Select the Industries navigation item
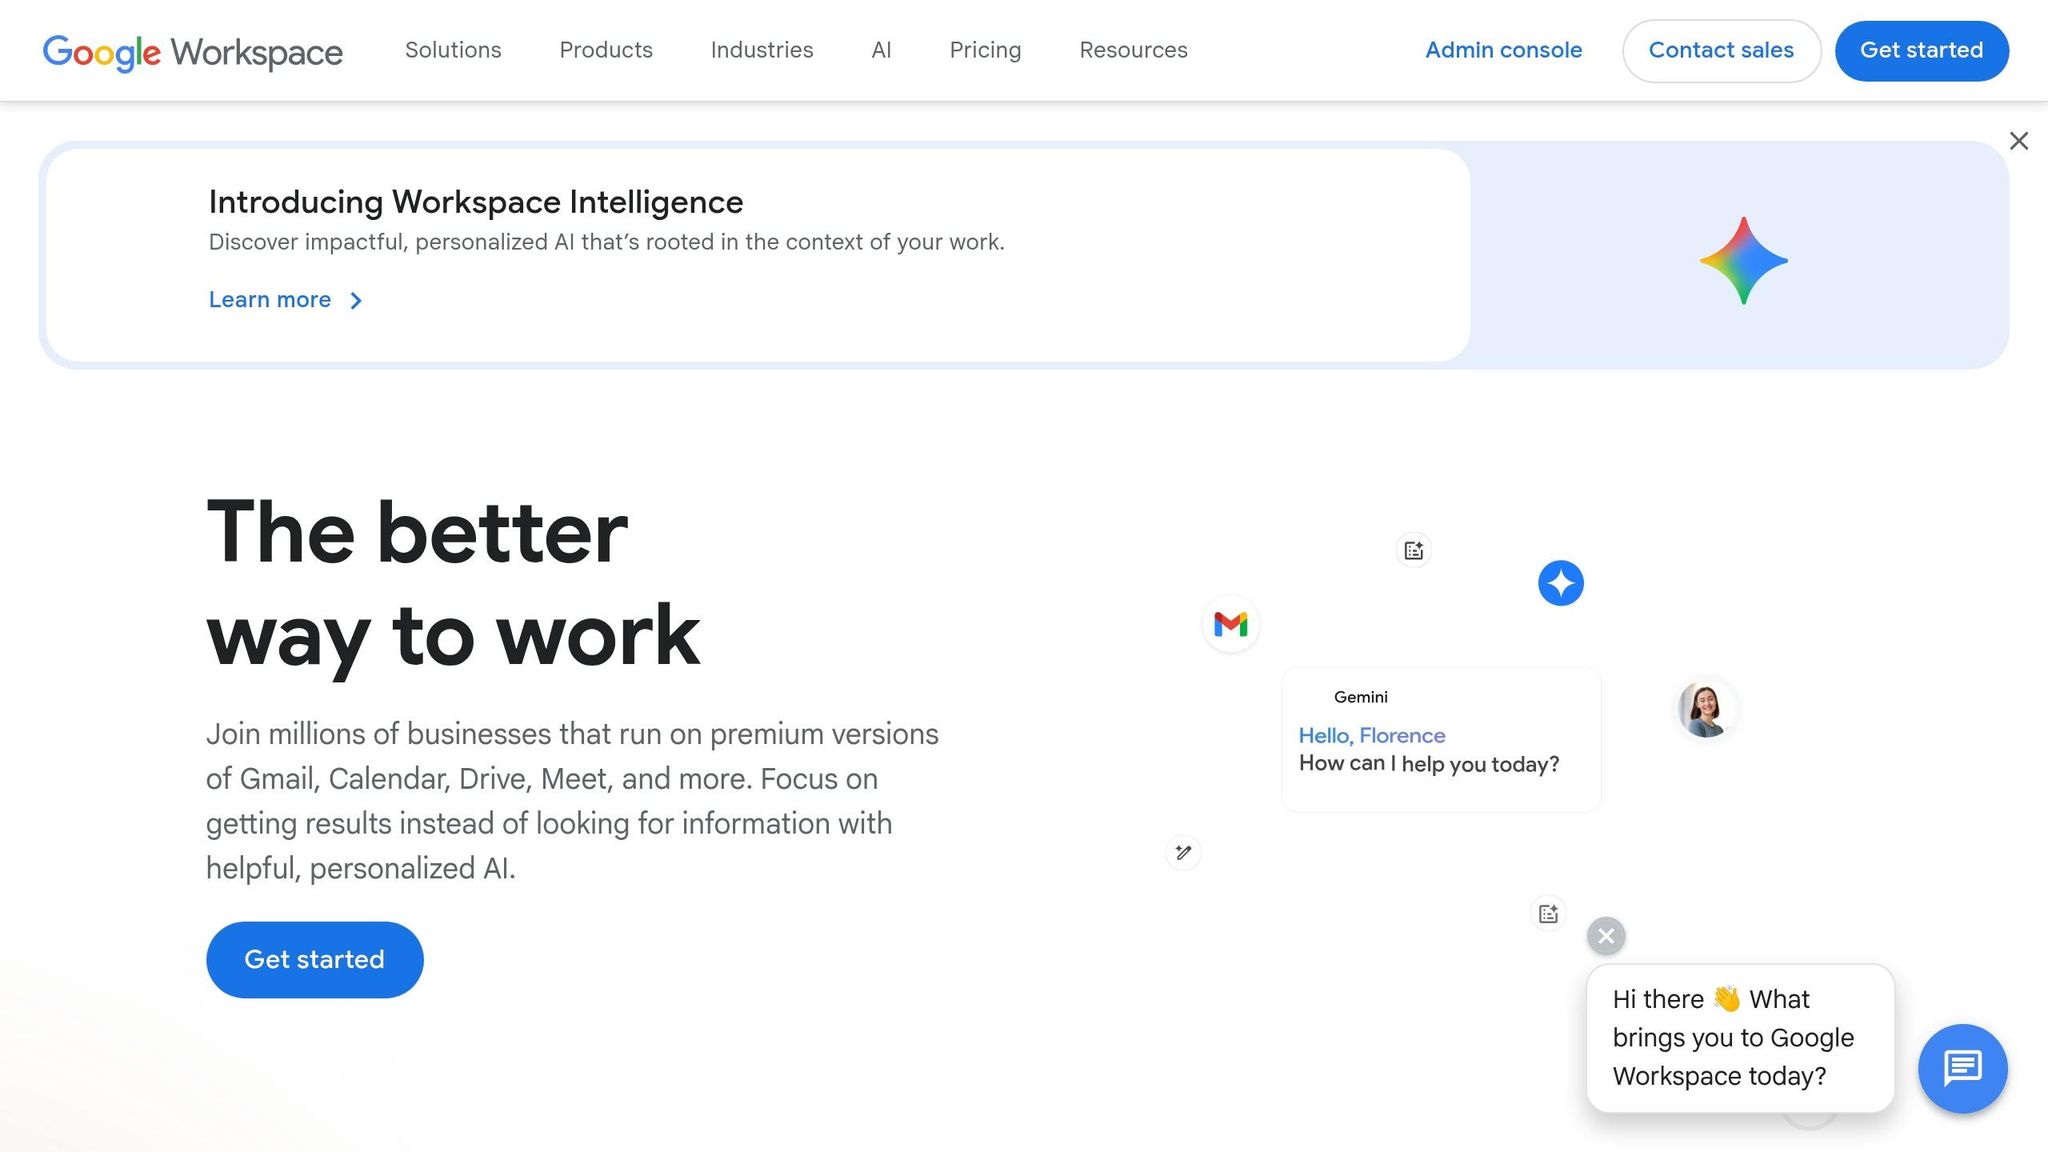The height and width of the screenshot is (1152, 2048). (x=761, y=50)
